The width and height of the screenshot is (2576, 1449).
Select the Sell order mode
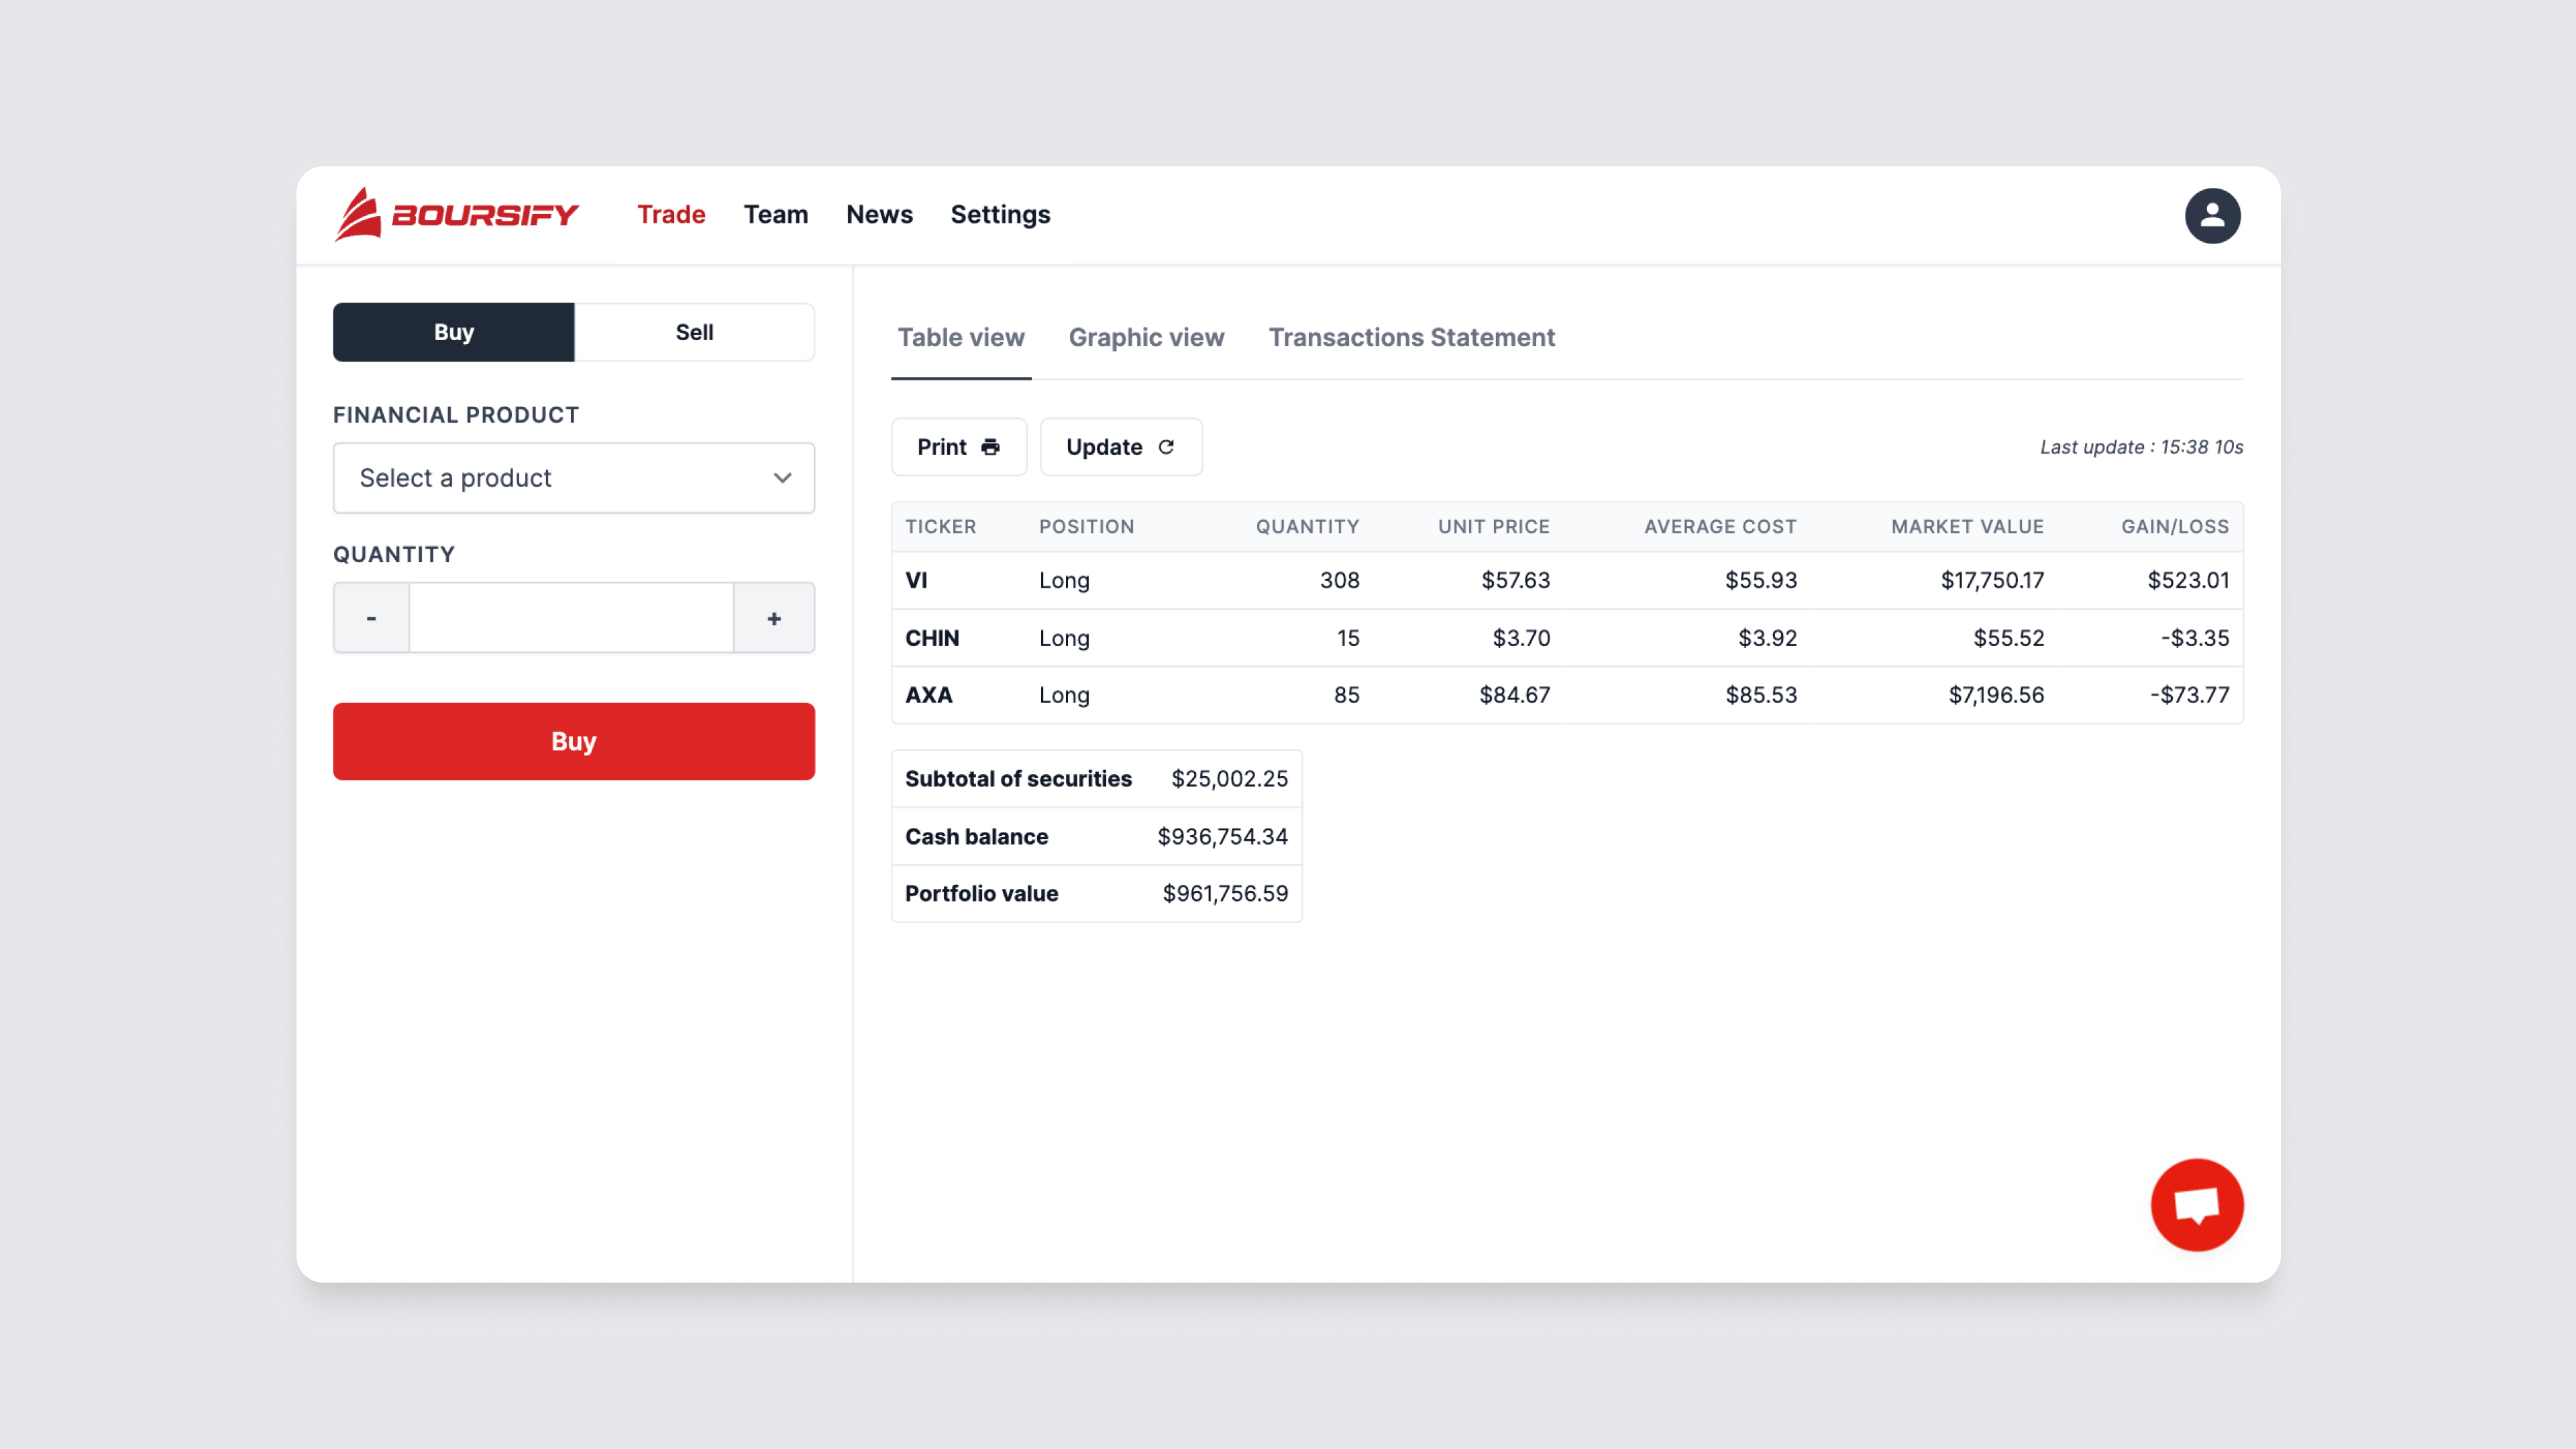693,332
